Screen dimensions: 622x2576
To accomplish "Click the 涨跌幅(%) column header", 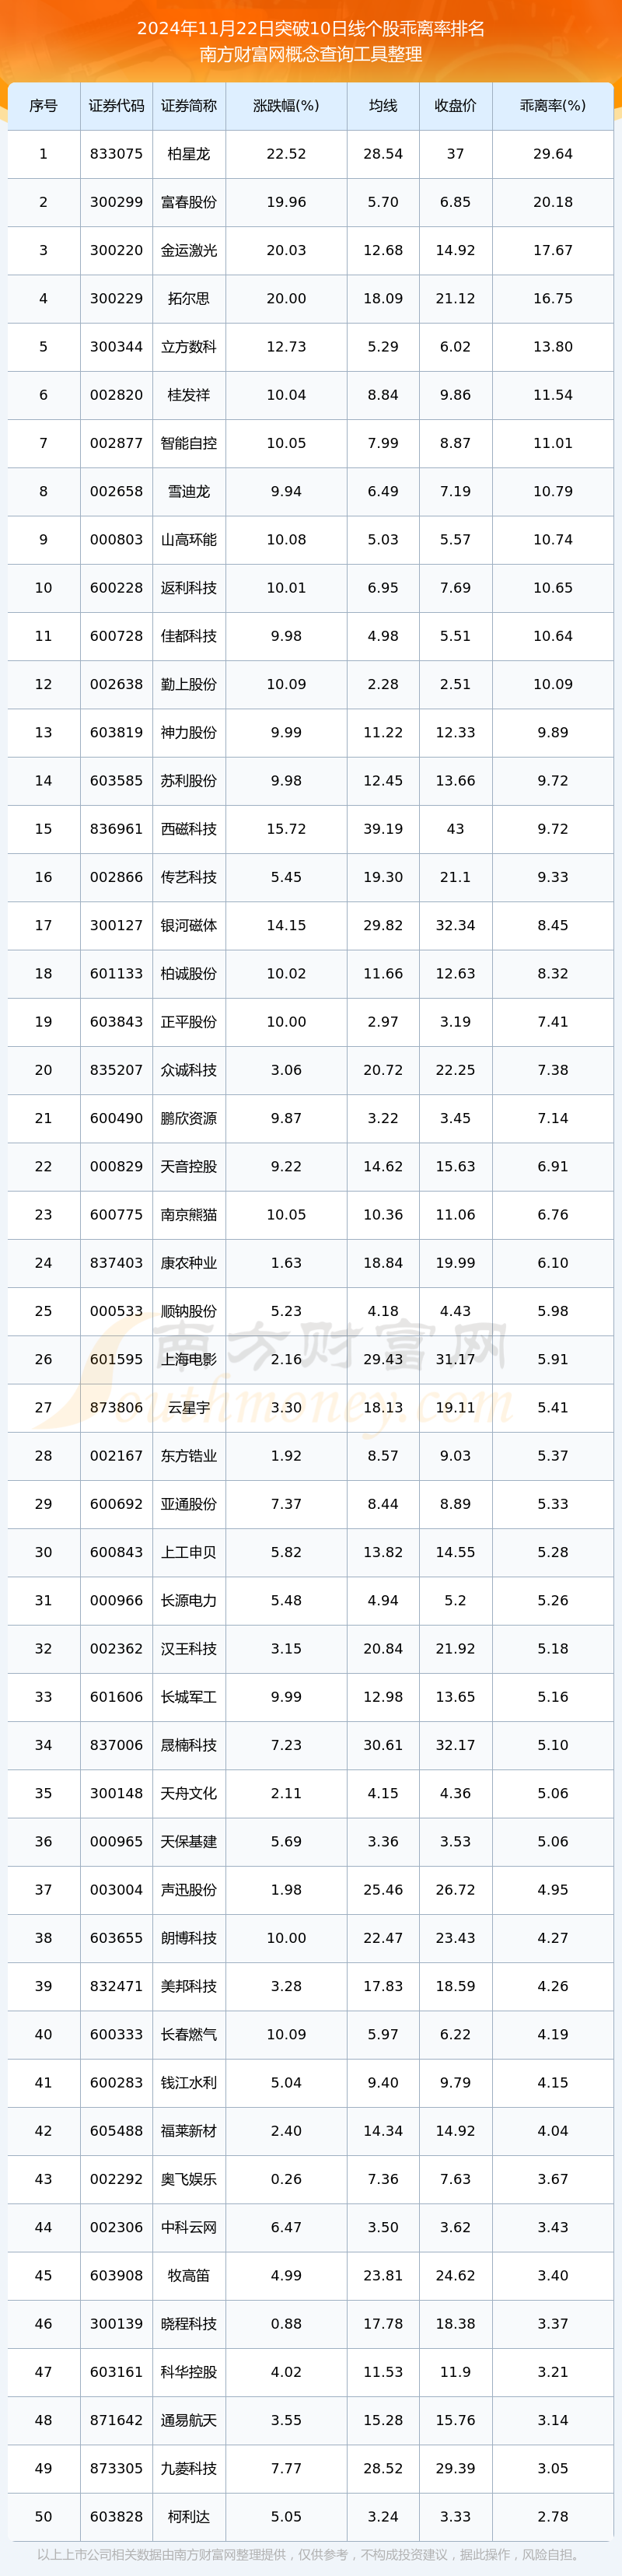I will click(x=286, y=106).
